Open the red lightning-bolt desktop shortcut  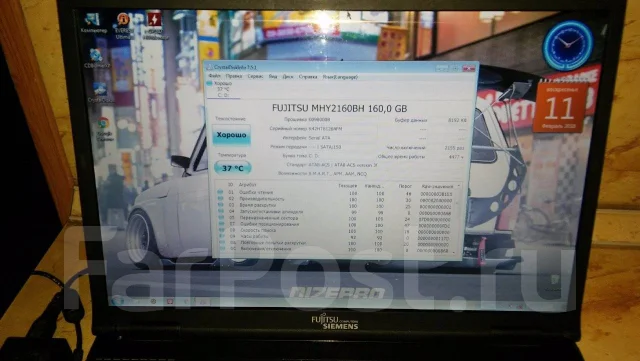pyautogui.click(x=155, y=25)
